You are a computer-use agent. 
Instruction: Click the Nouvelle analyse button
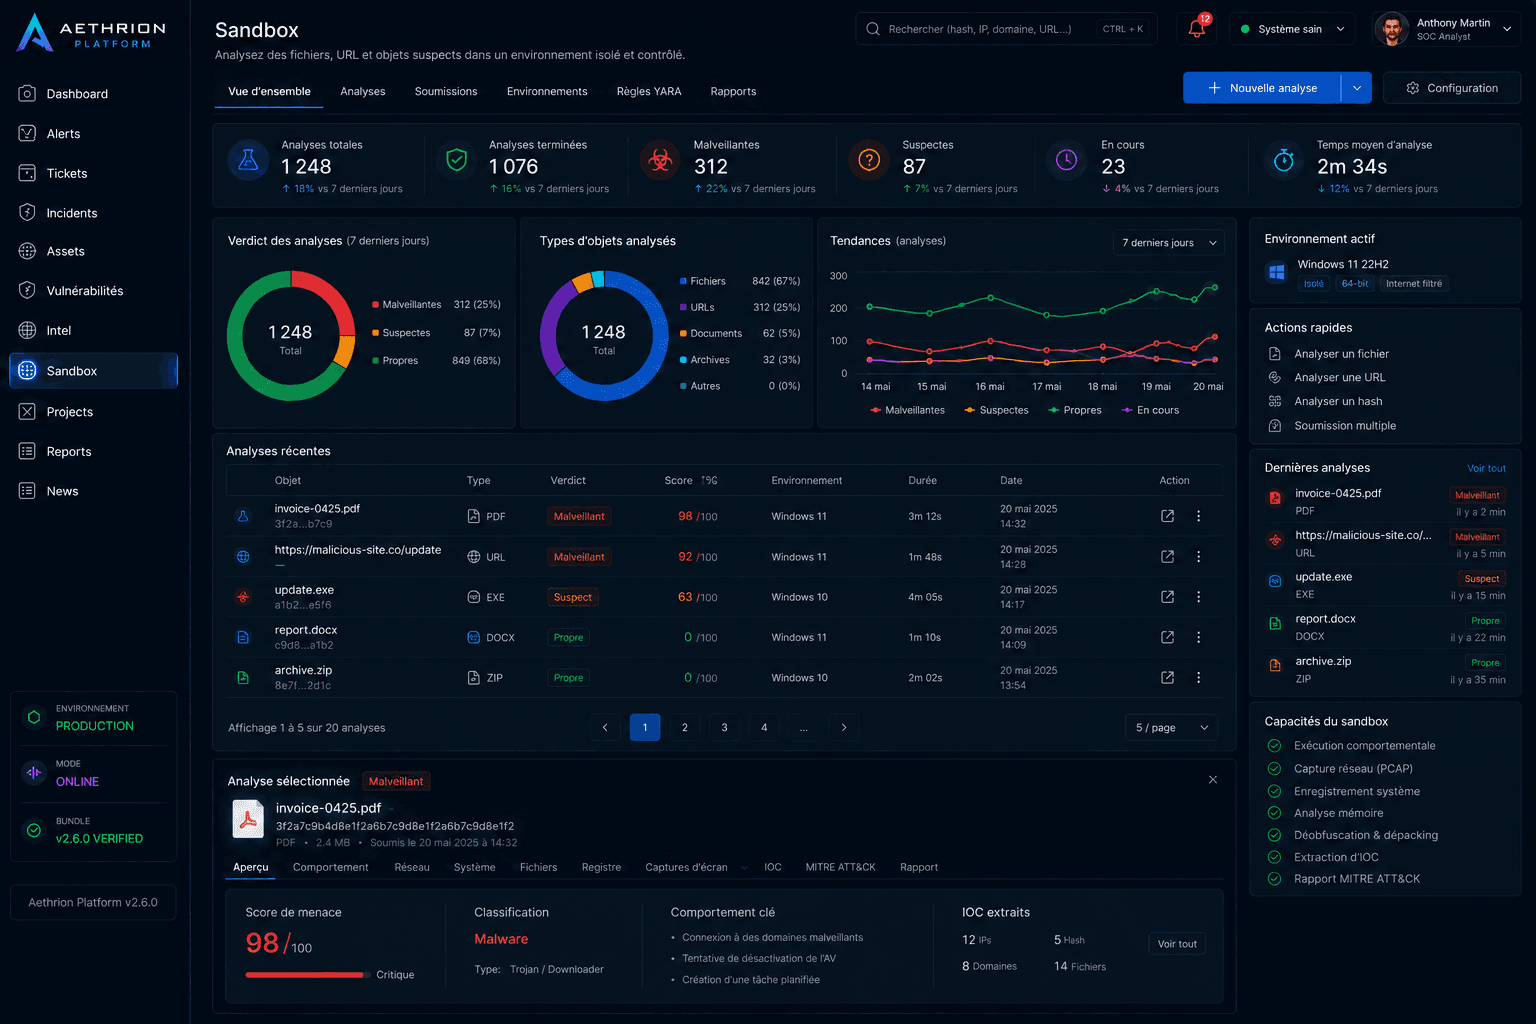1263,88
